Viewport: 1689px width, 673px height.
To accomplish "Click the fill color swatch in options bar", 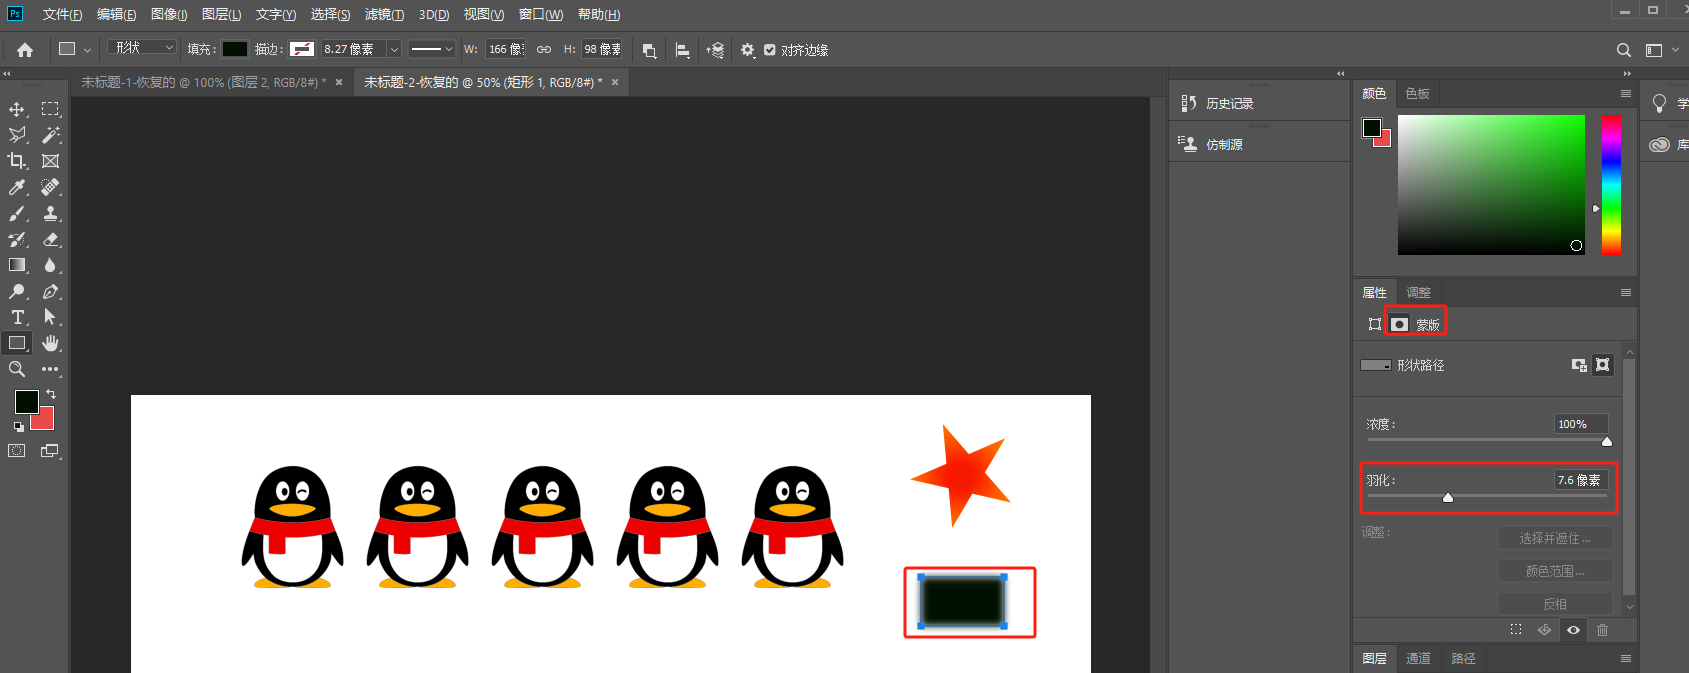I will [235, 49].
